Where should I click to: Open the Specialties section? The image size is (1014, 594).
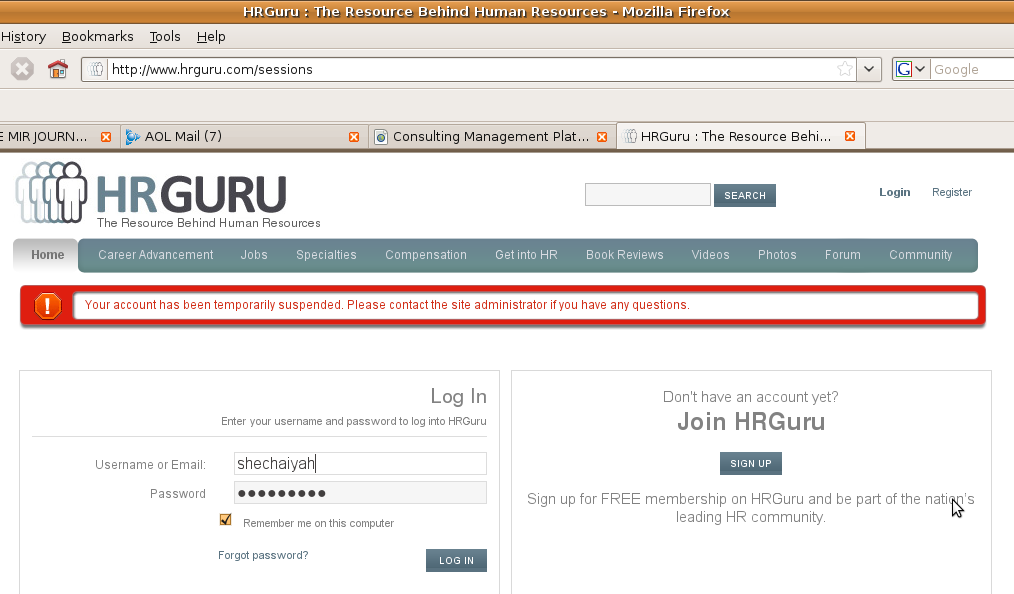[x=326, y=255]
